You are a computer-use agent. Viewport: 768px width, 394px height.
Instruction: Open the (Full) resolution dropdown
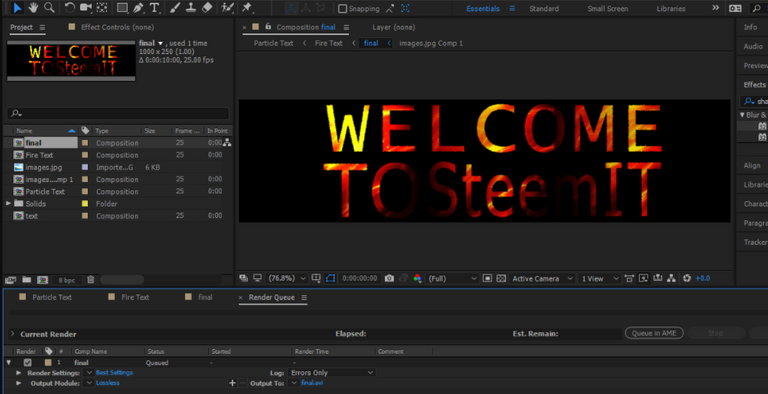(452, 278)
